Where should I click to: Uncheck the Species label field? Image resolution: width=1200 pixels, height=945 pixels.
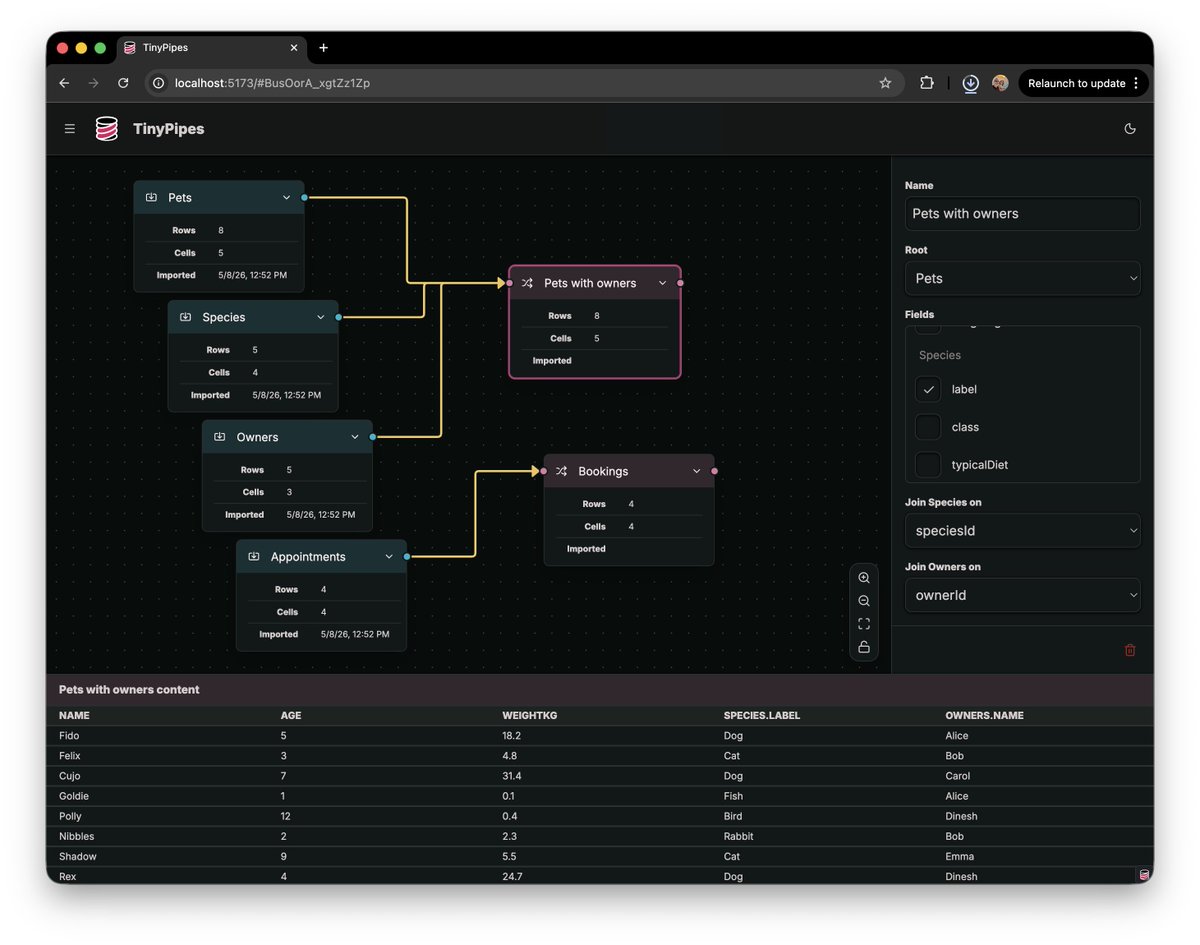click(x=928, y=389)
